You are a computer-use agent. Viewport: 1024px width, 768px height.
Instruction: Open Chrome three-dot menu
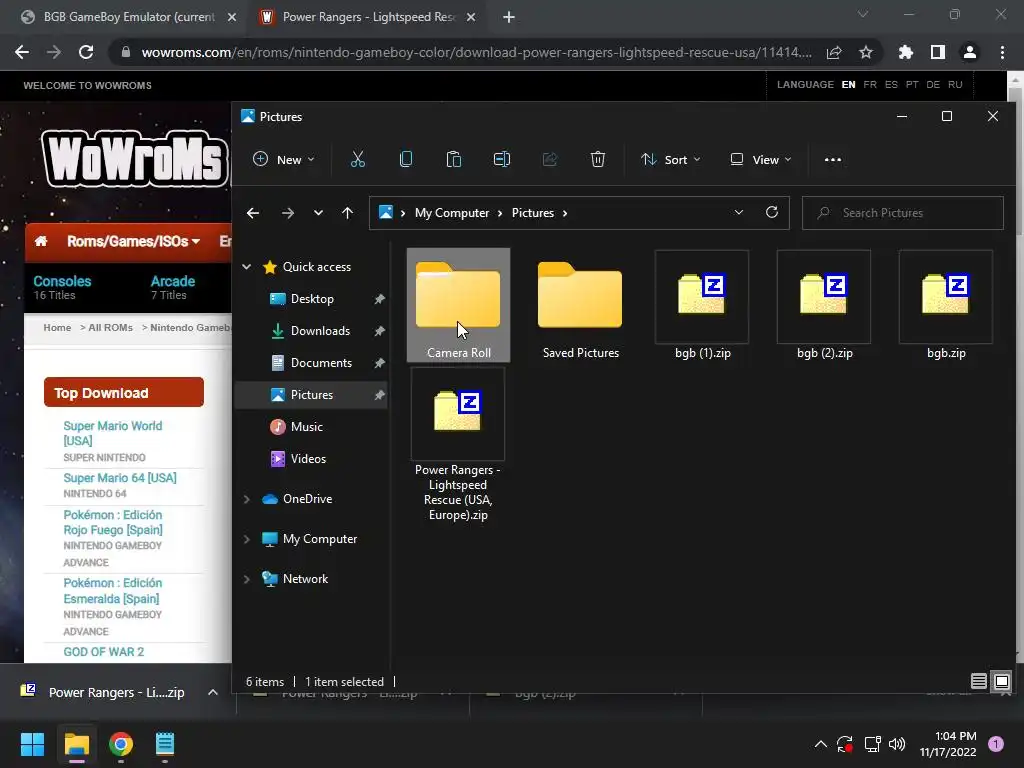[1002, 52]
